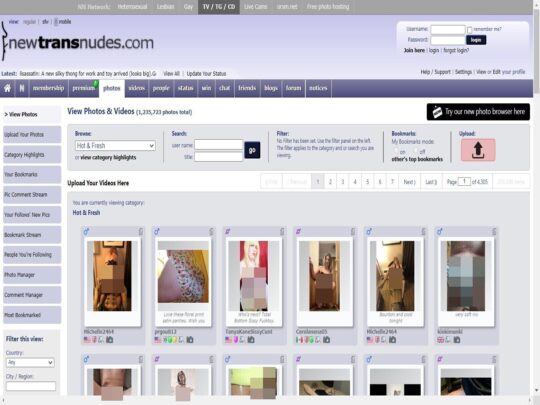The width and height of the screenshot is (540, 405).
Task: Check the remember me checkbox
Action: (x=469, y=30)
